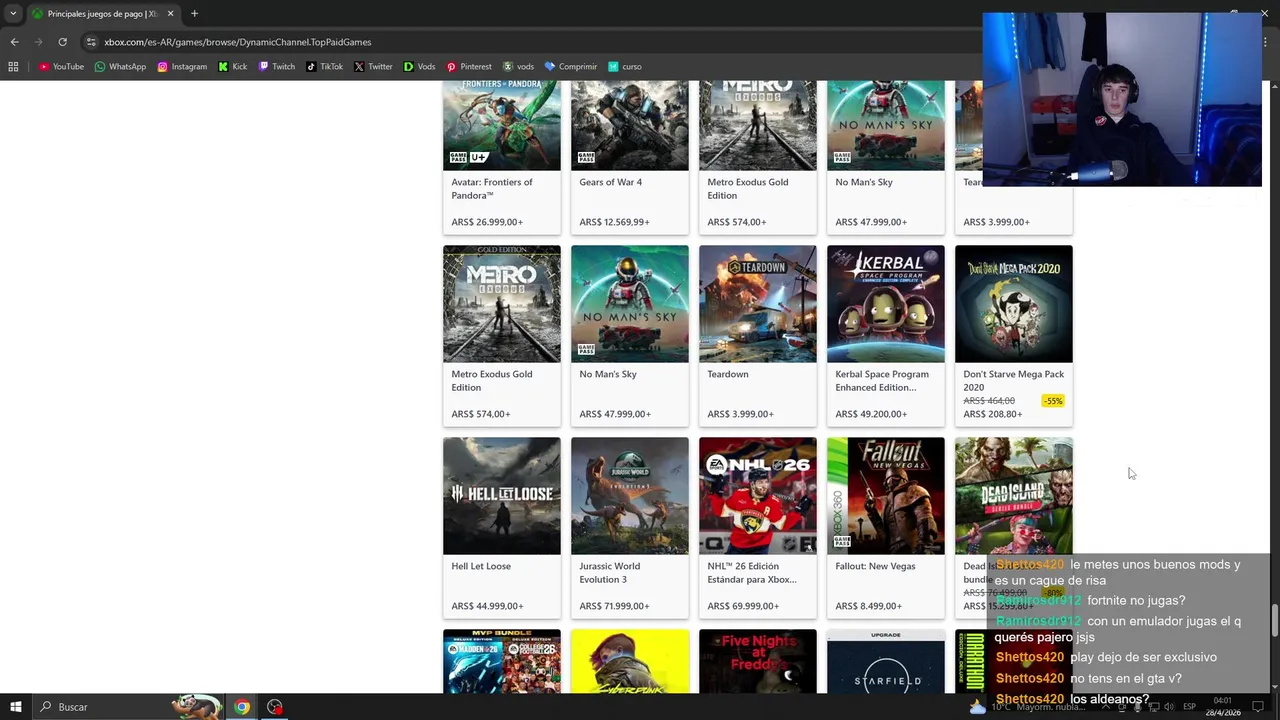Open the Dead Island bundle cover image

(x=1014, y=496)
